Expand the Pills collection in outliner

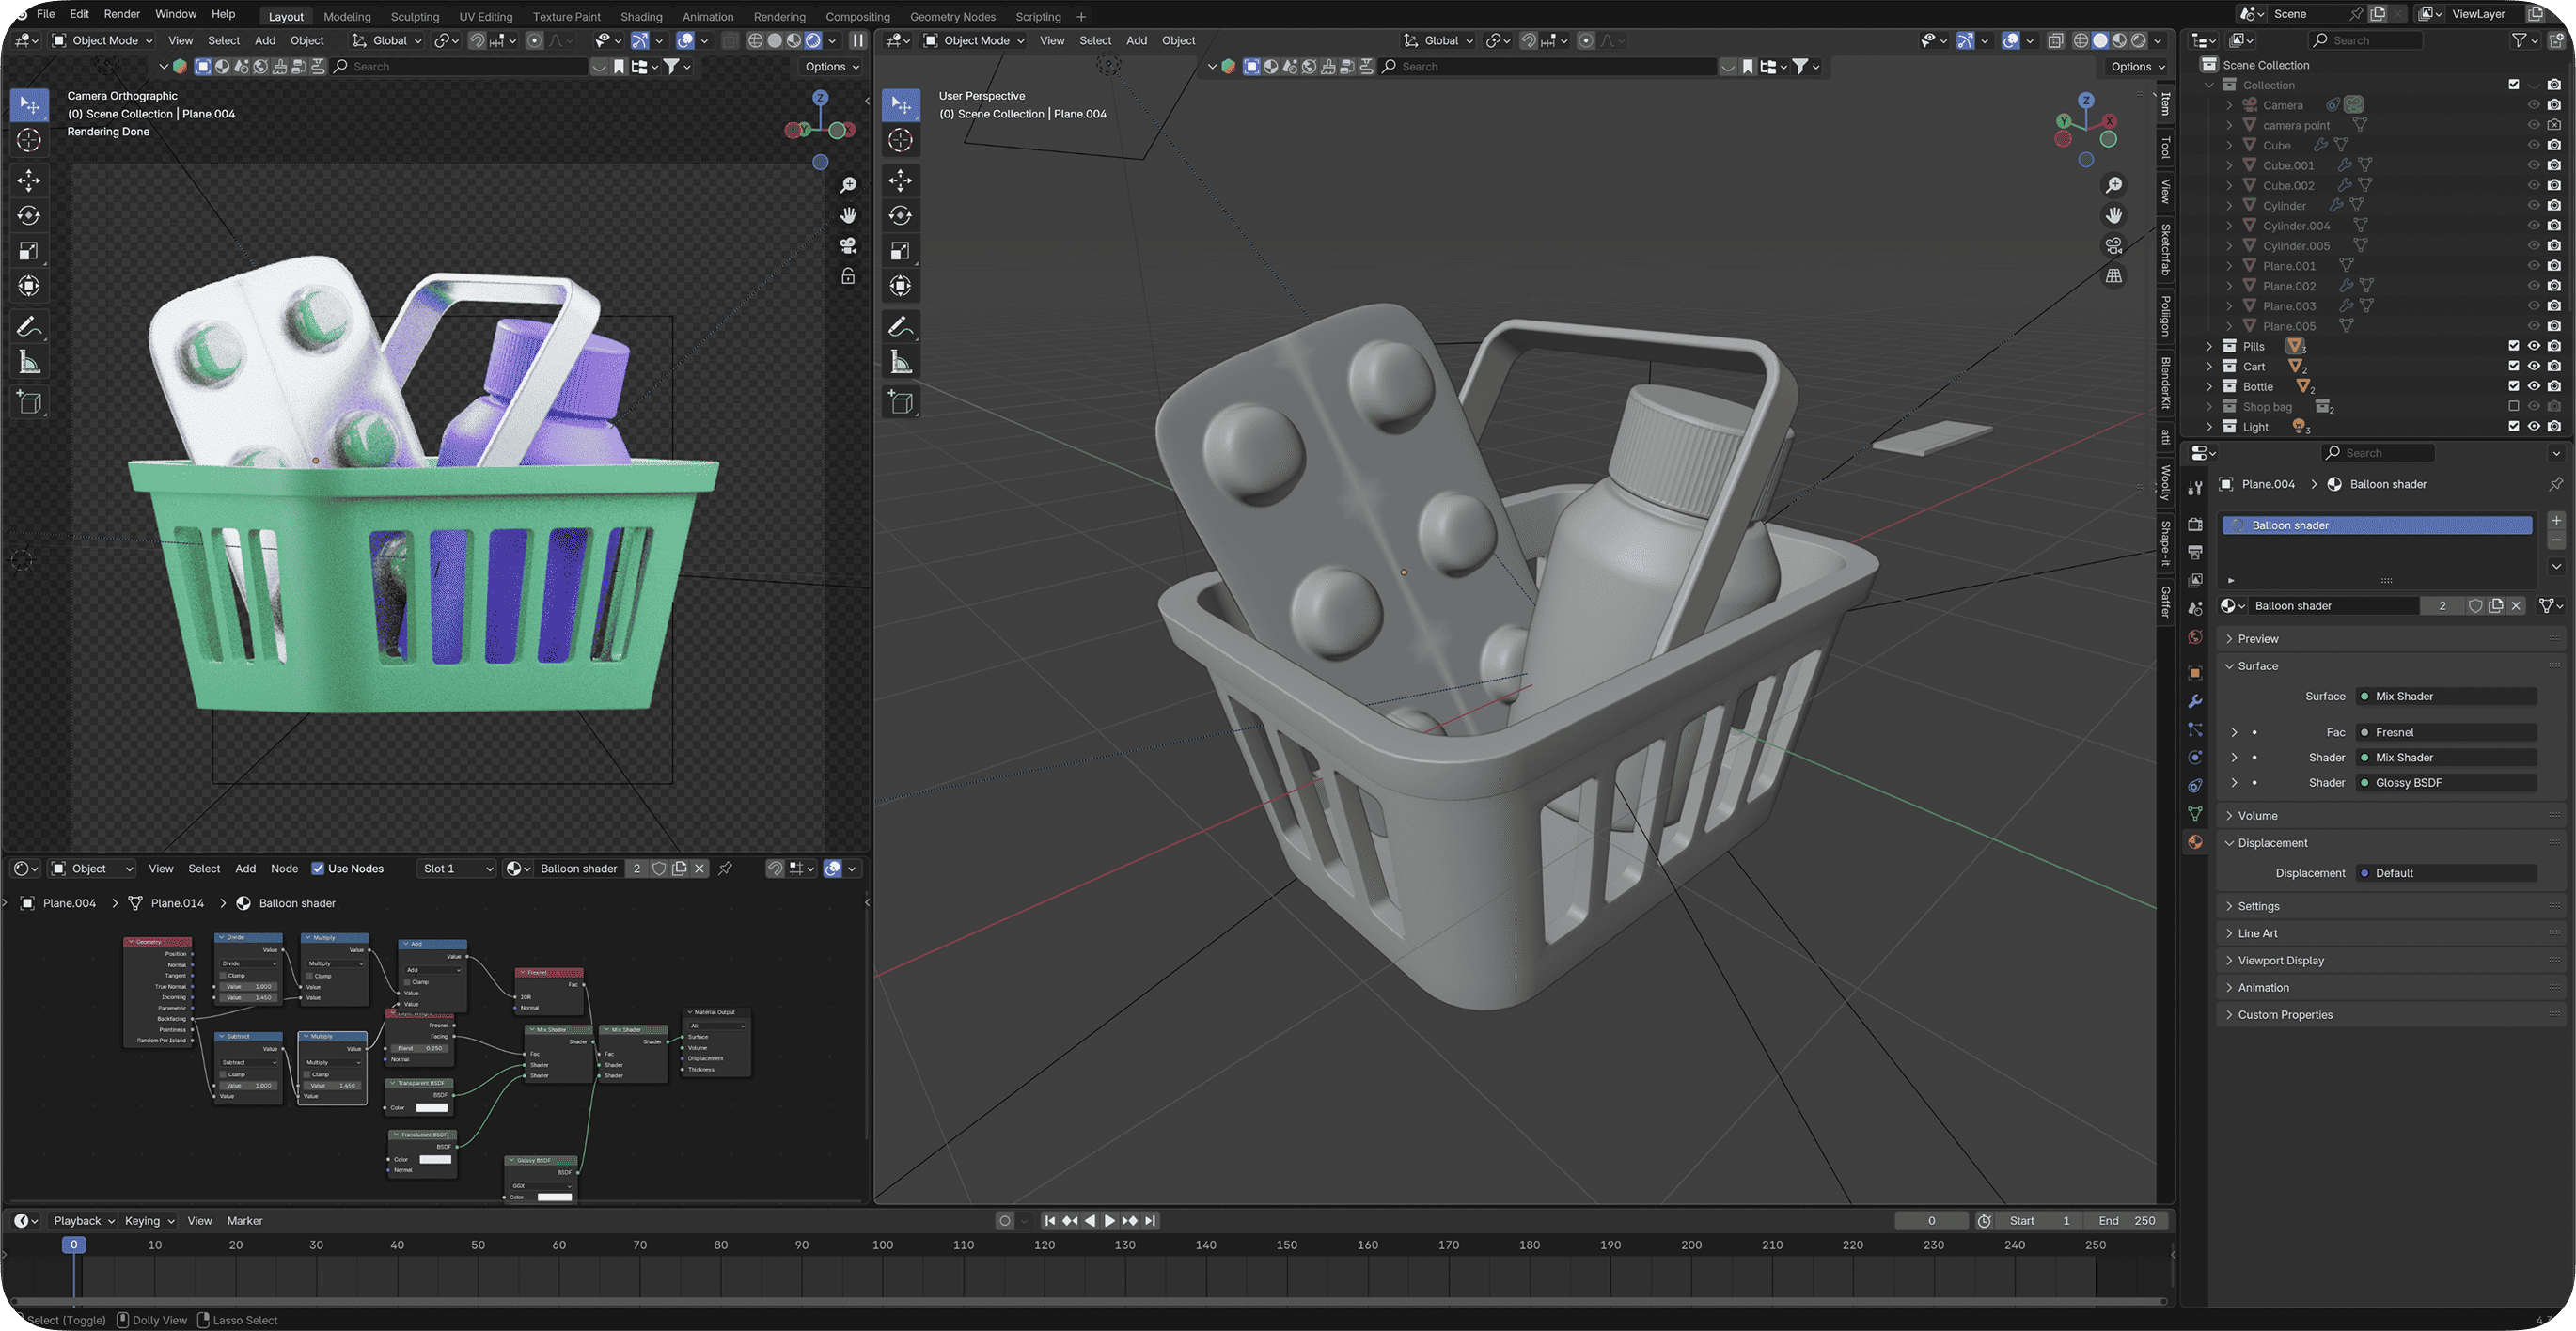tap(2210, 346)
